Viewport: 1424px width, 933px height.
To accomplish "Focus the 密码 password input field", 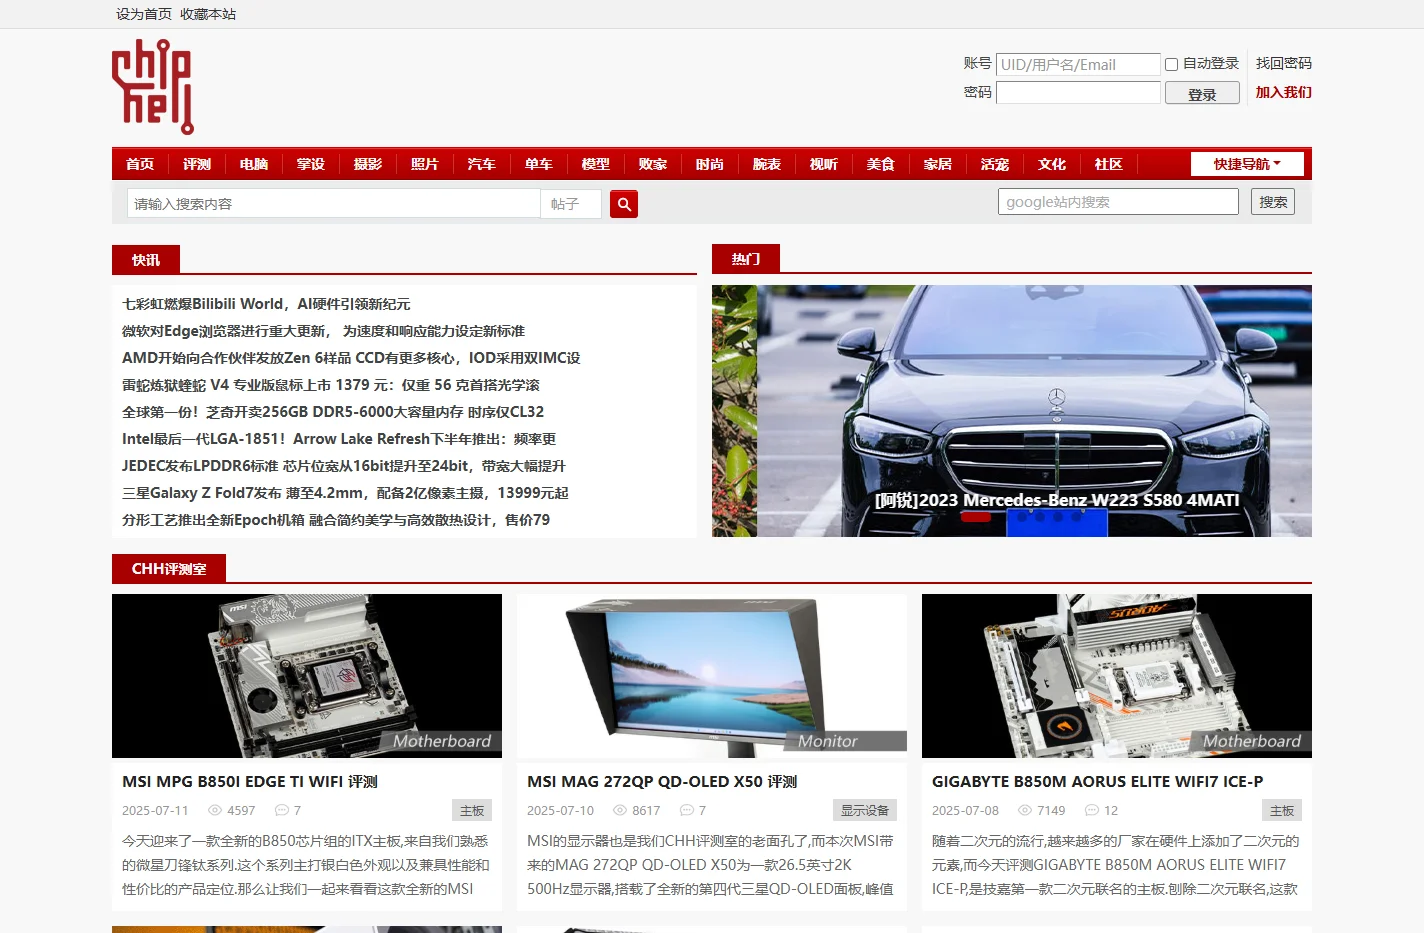I will 1078,93.
